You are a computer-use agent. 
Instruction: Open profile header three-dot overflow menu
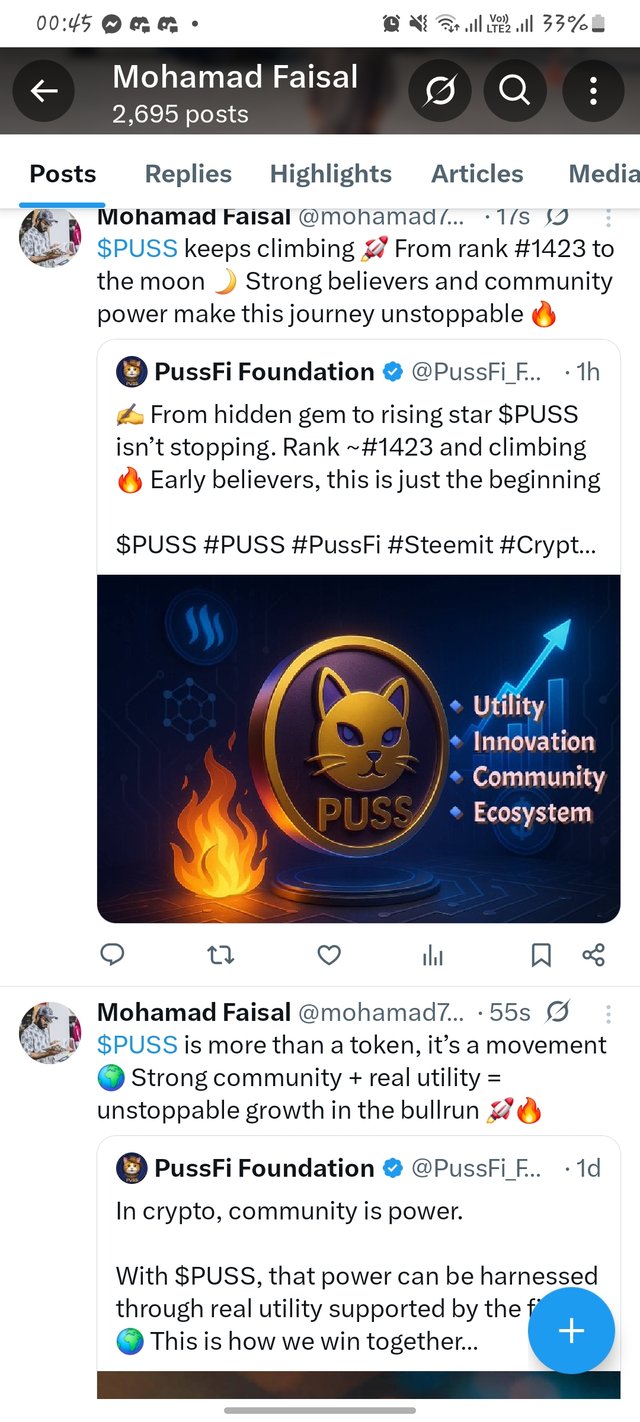point(593,92)
